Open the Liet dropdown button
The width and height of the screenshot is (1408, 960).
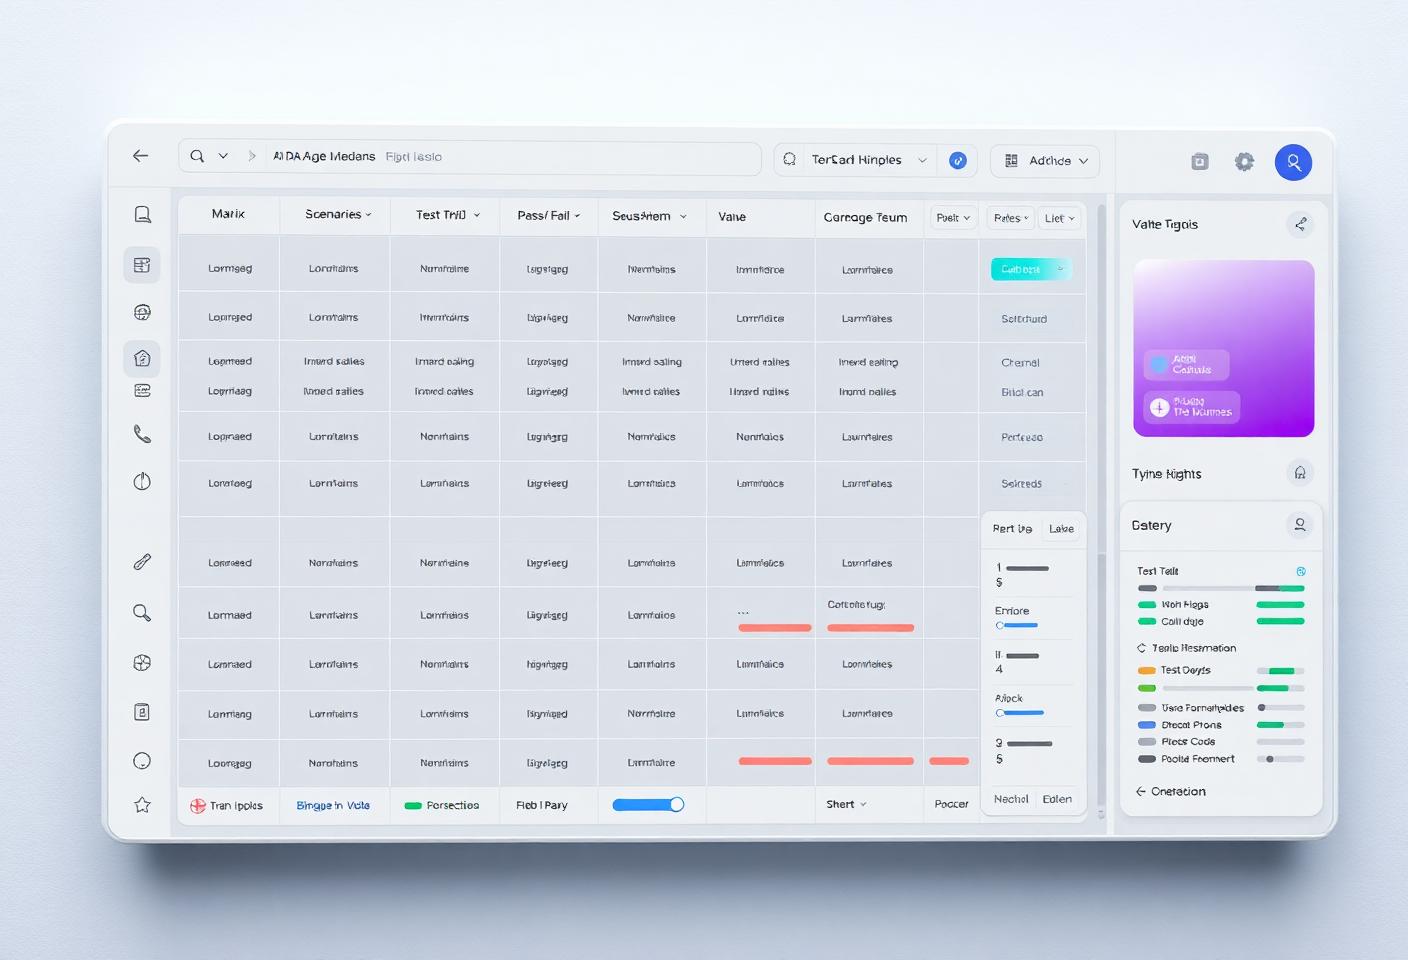[1059, 218]
